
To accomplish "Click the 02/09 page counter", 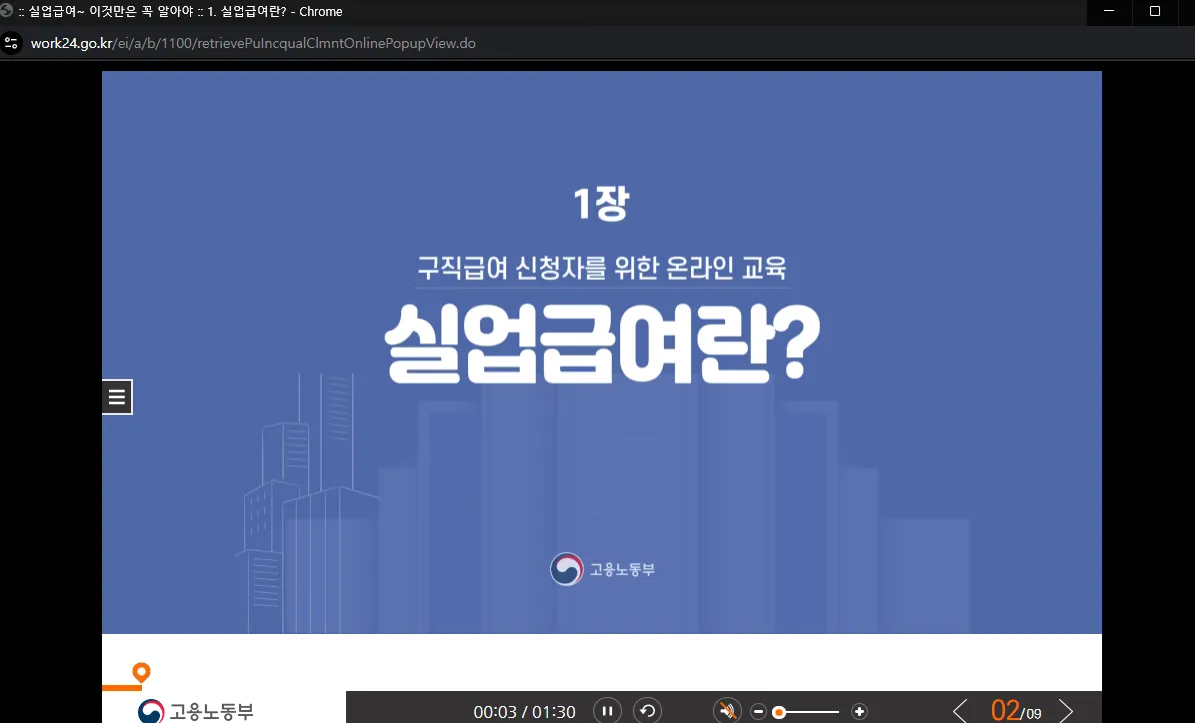I will (x=1016, y=711).
